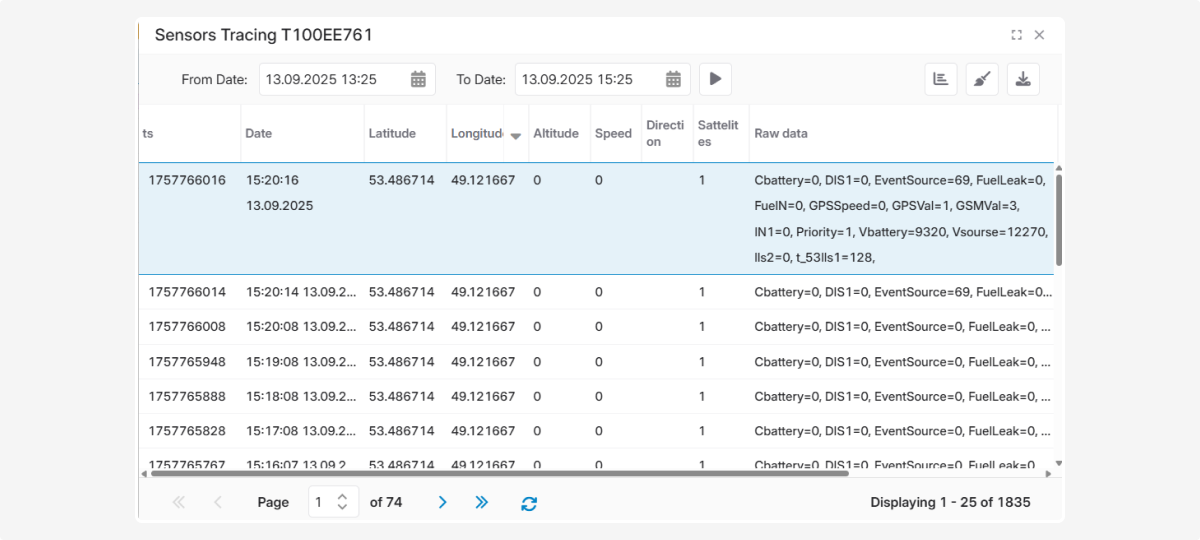Sort by the Latitude column header
The width and height of the screenshot is (1200, 540).
tap(392, 133)
